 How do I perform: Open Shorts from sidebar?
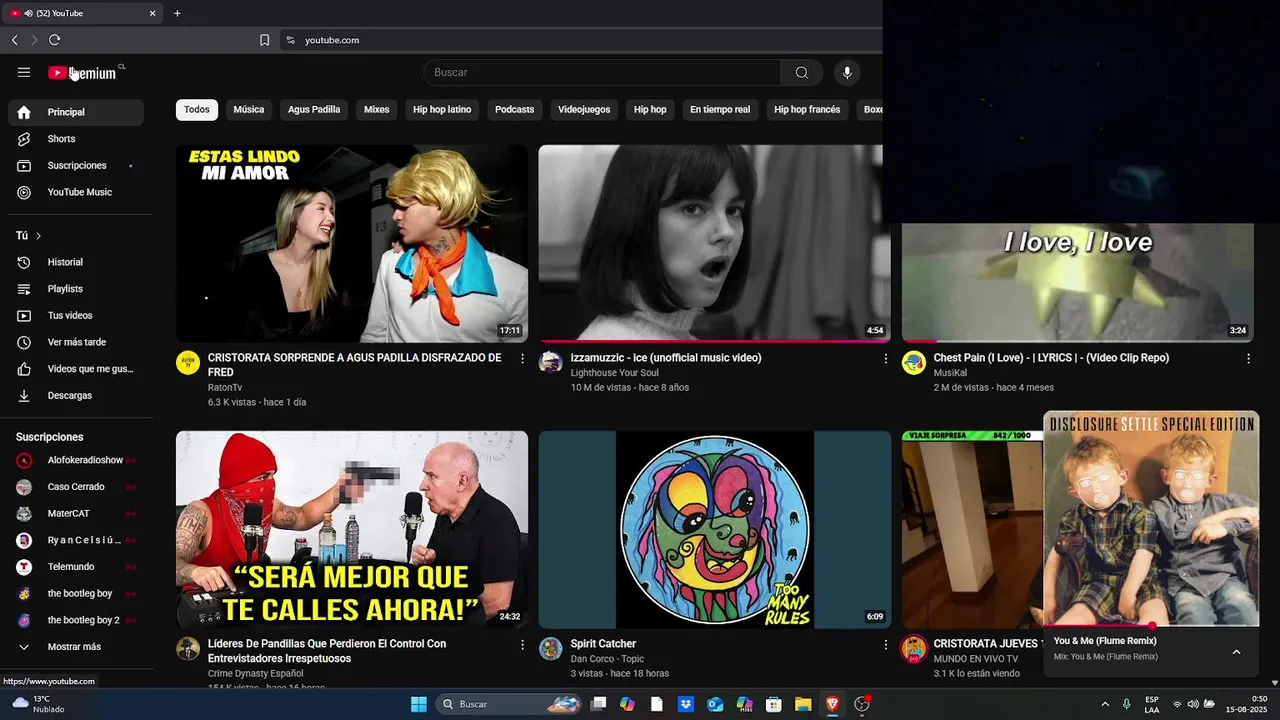point(76,139)
